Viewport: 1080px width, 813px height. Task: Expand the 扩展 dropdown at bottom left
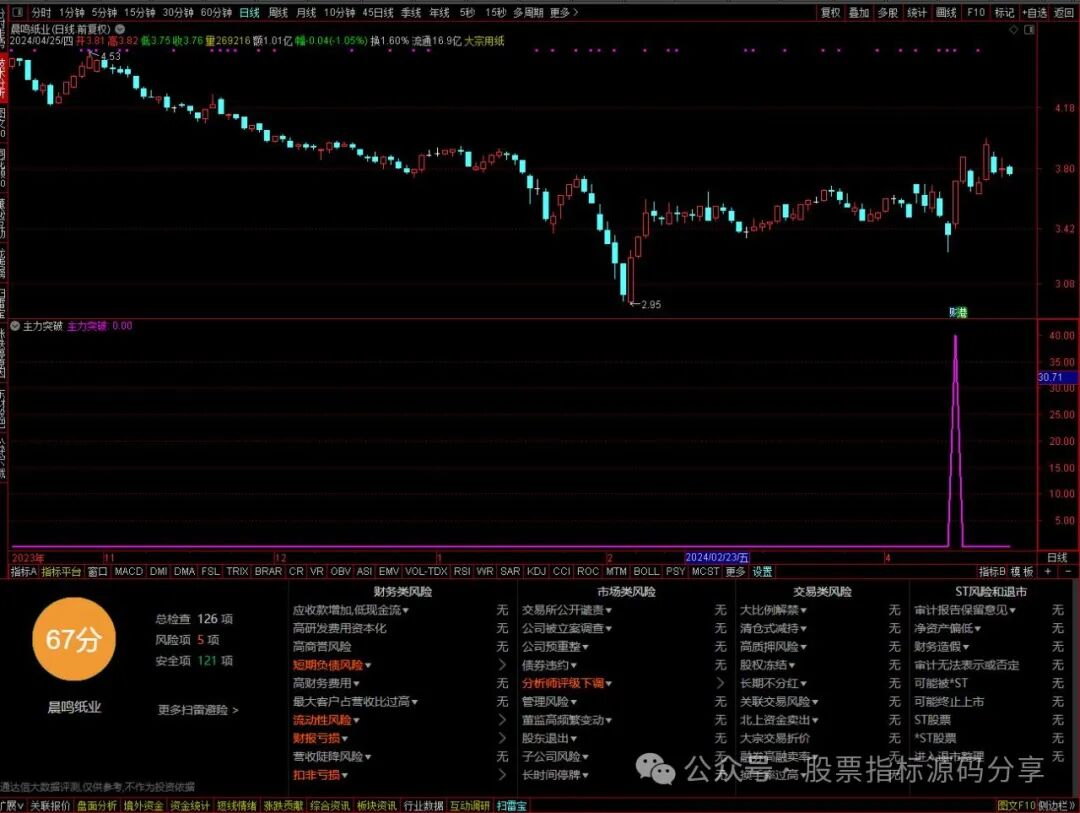coord(12,805)
